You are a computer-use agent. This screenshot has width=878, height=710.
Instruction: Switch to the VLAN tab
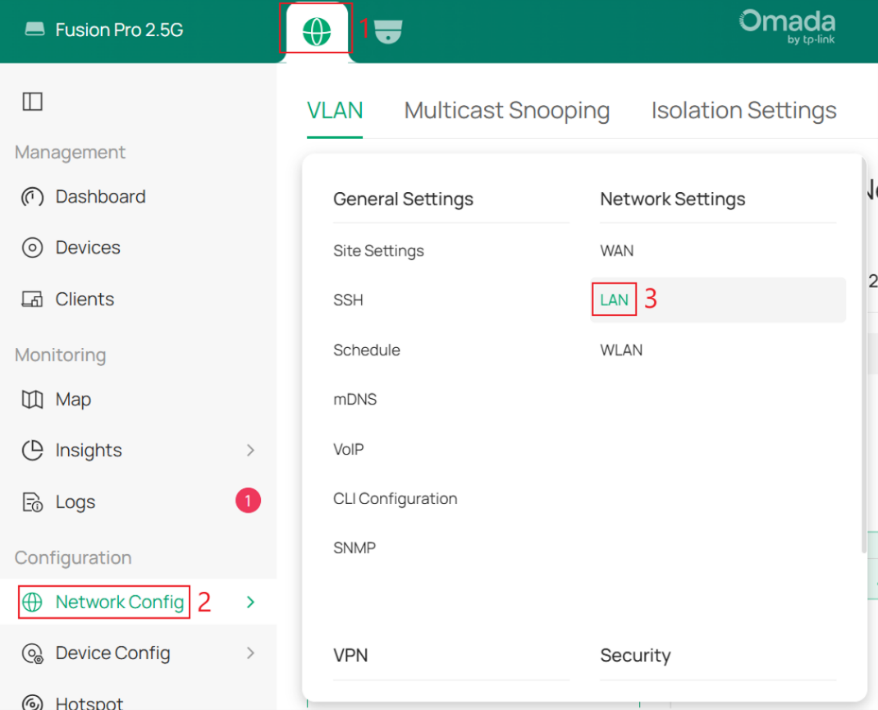335,110
